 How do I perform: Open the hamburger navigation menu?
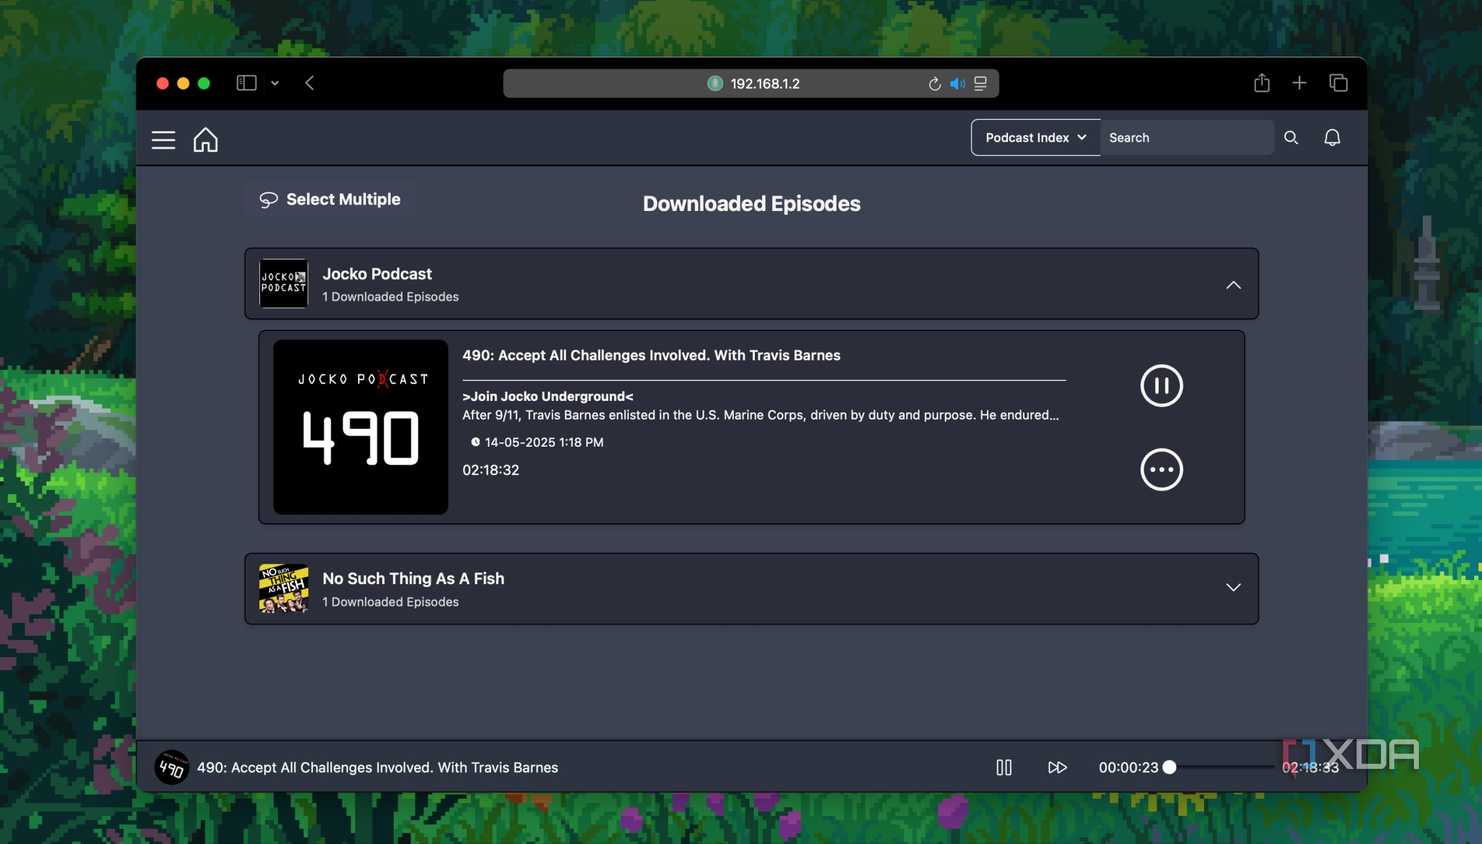(x=163, y=140)
